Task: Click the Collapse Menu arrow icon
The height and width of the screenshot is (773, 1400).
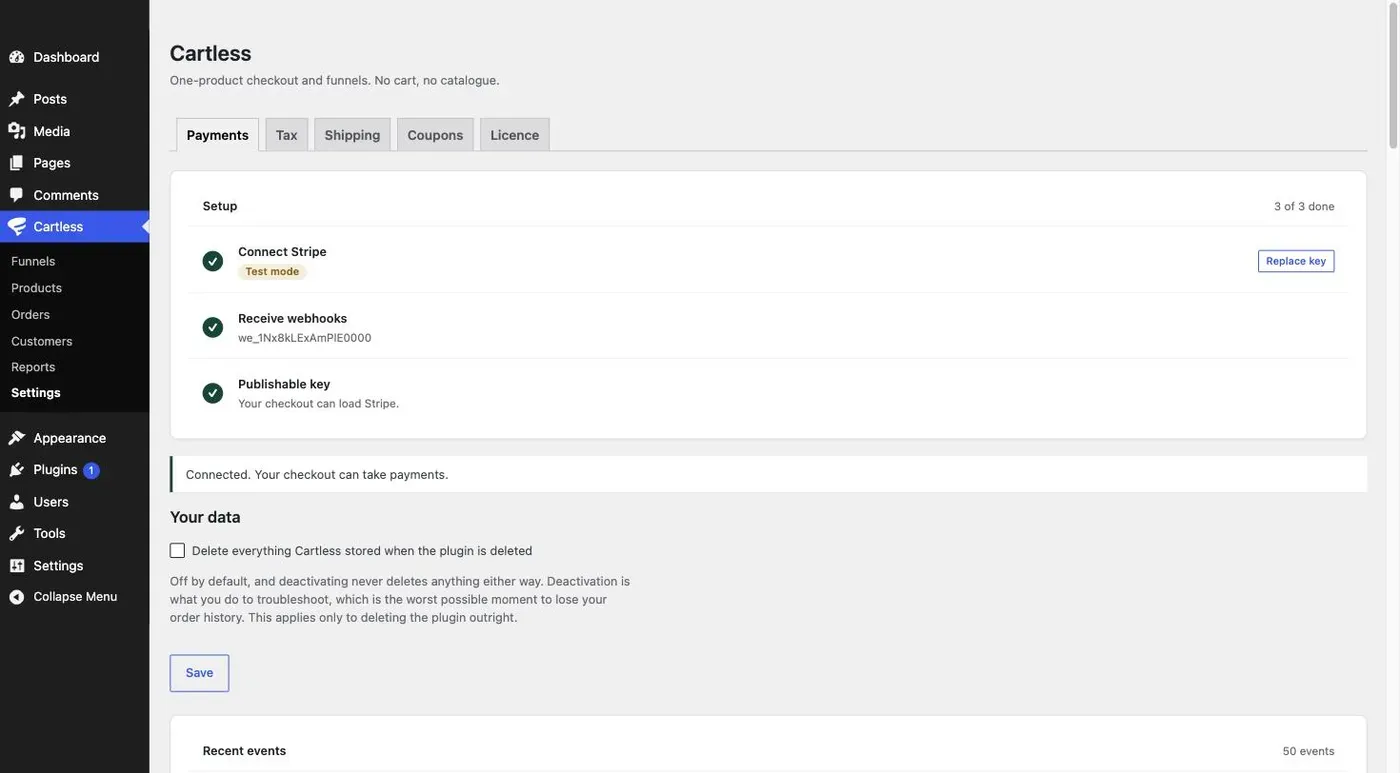Action: click(x=17, y=597)
